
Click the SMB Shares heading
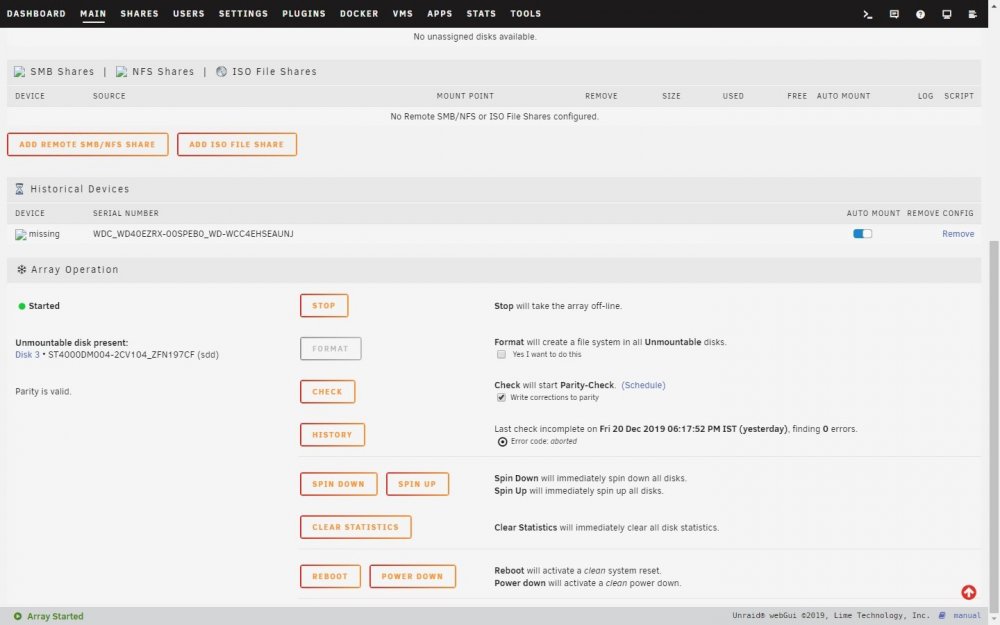pyautogui.click(x=62, y=71)
